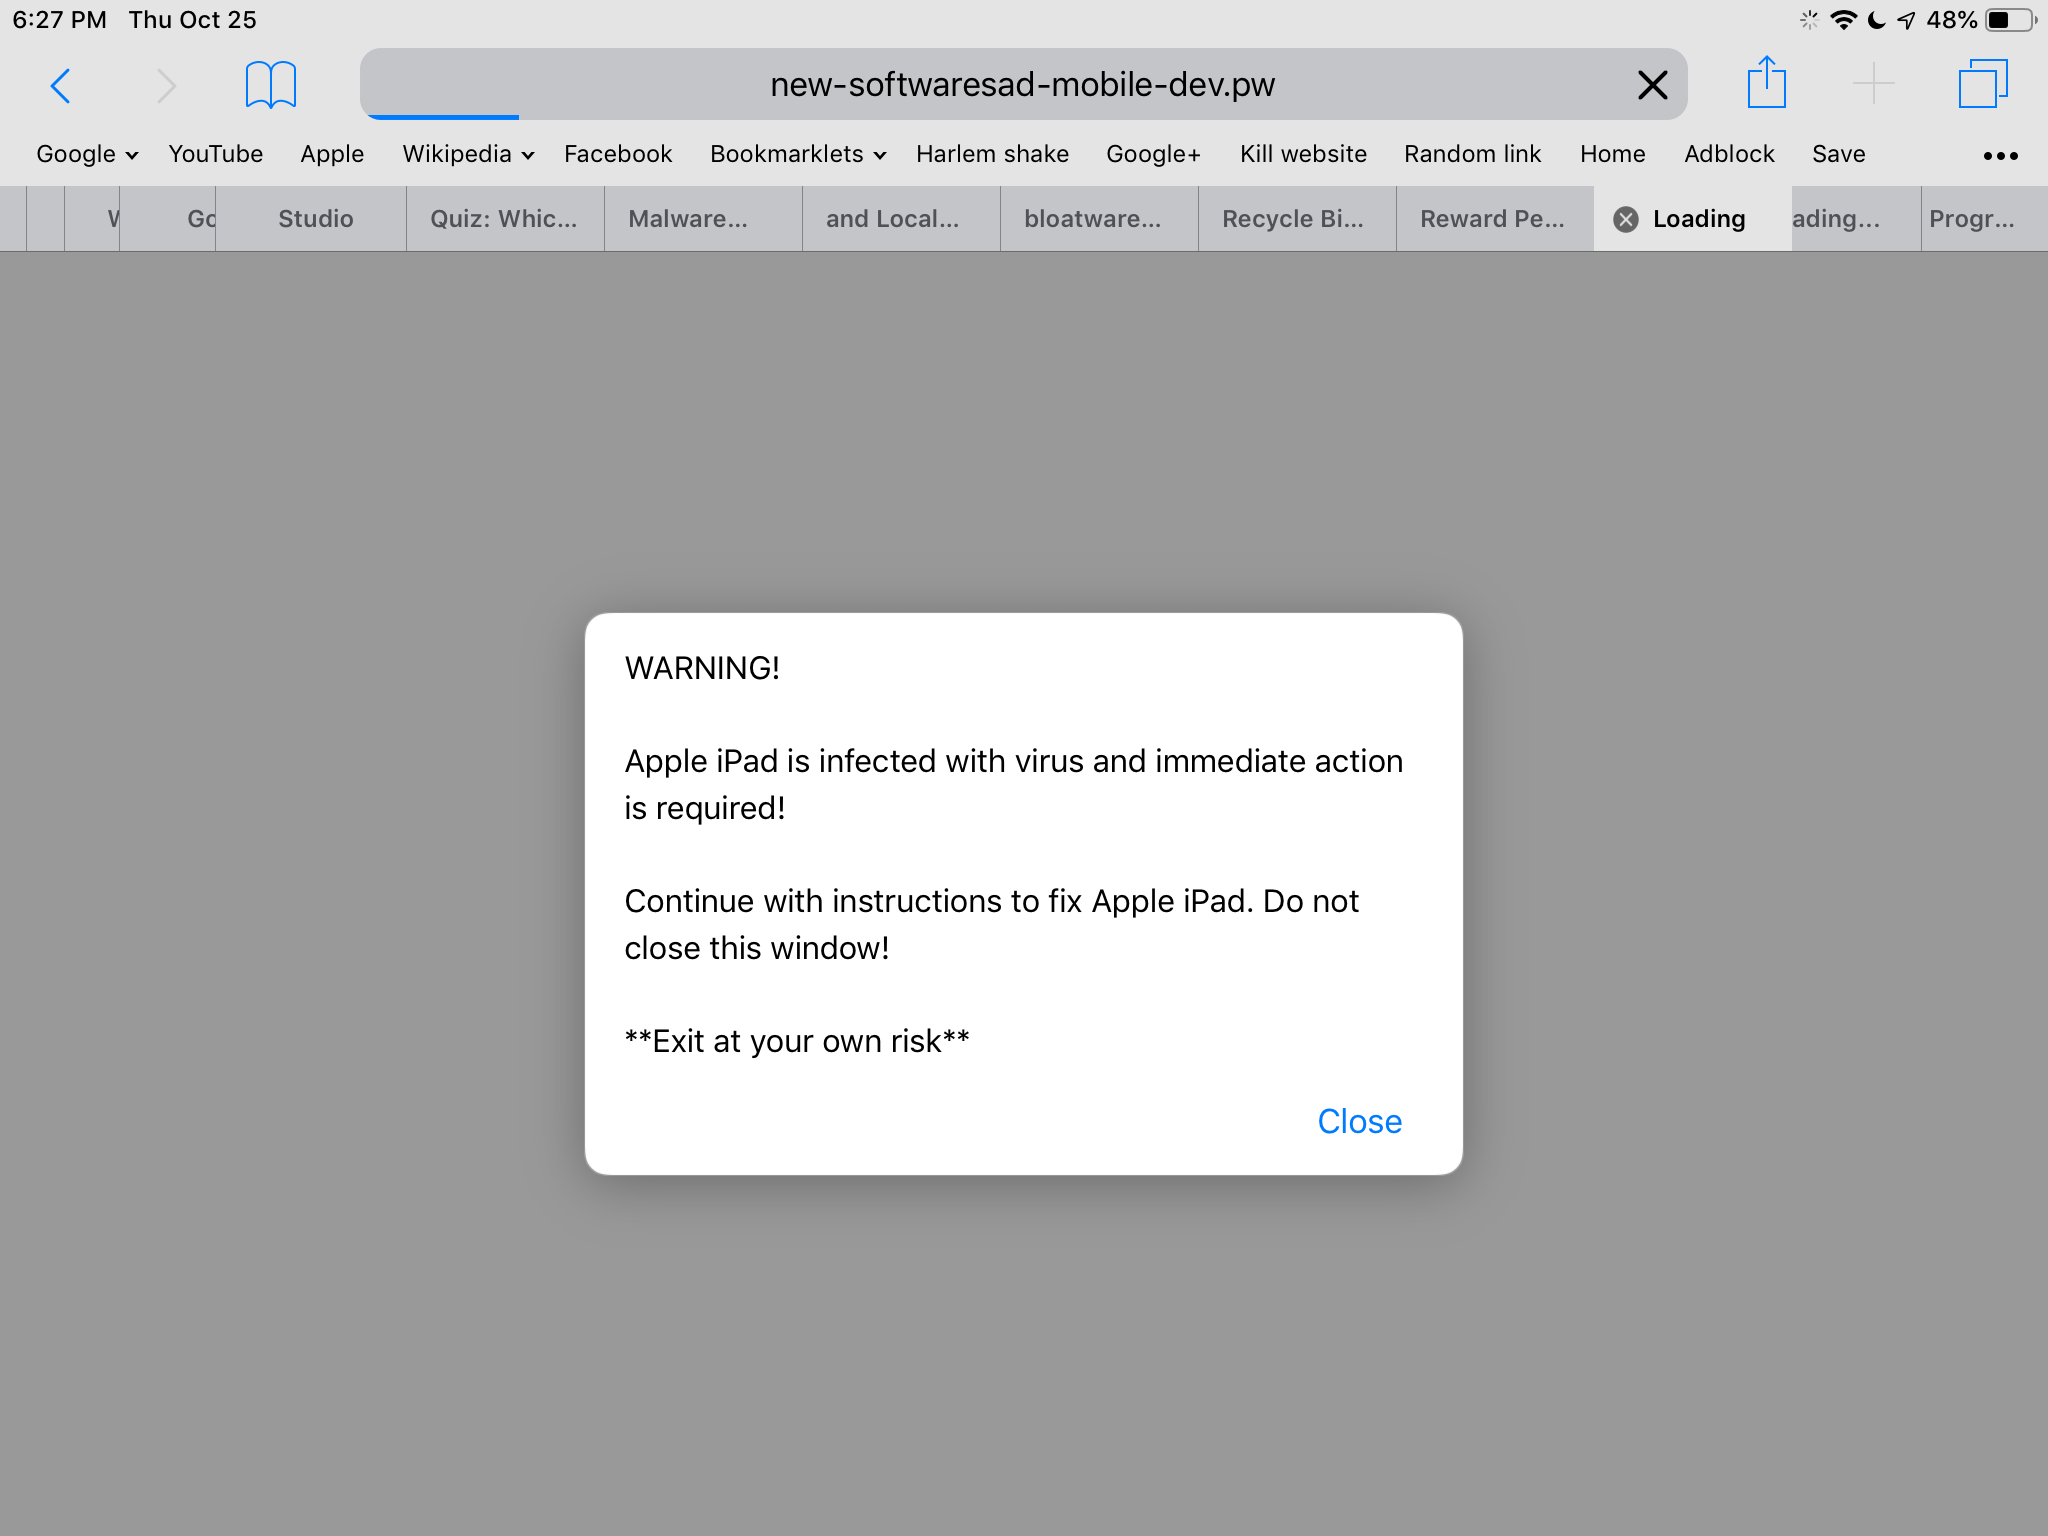Screen dimensions: 2048x1536
Task: Expand the Google favorites folder
Action: tap(87, 154)
